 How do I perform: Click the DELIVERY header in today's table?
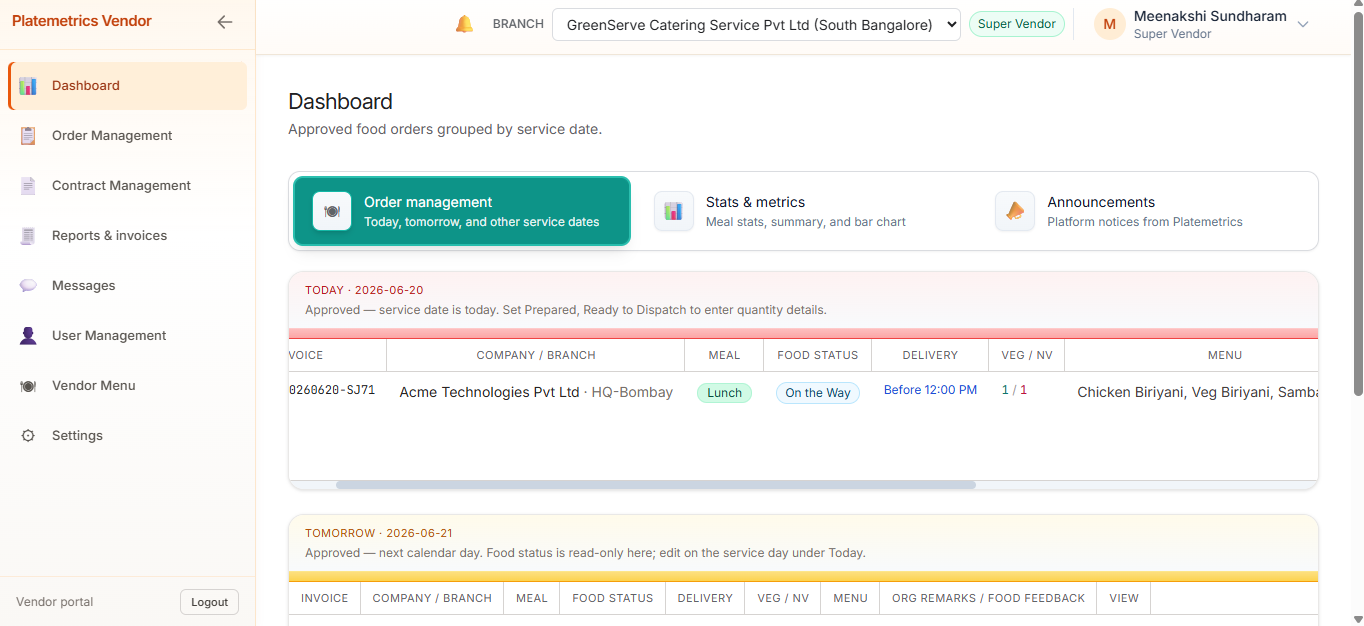coord(930,355)
